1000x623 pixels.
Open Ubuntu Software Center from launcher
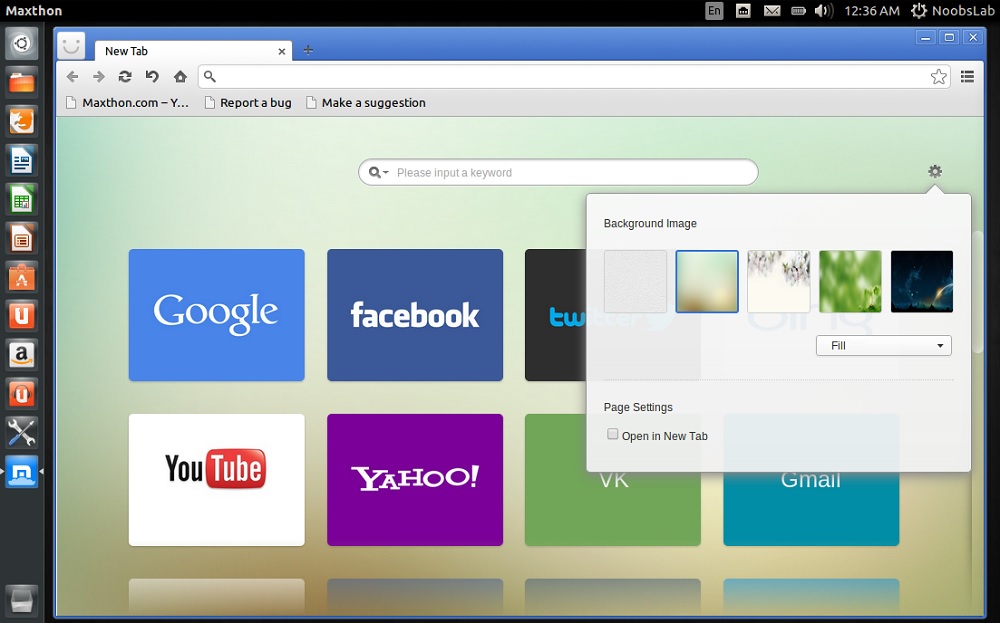click(x=22, y=277)
